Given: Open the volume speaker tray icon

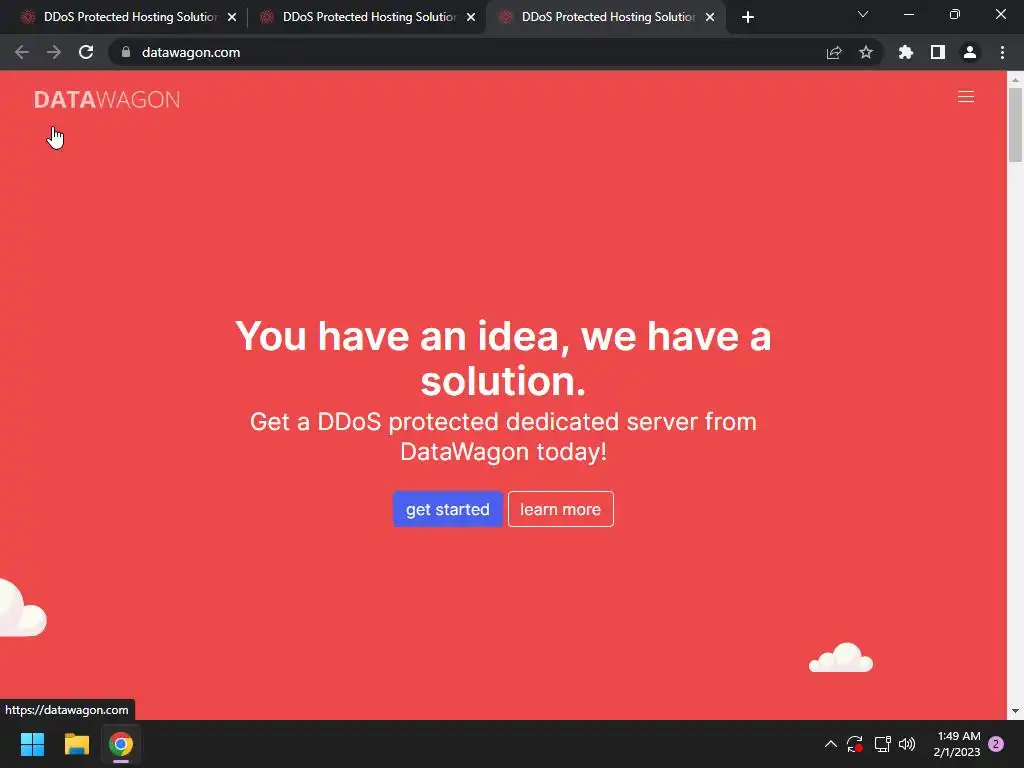Looking at the screenshot, I should 907,744.
